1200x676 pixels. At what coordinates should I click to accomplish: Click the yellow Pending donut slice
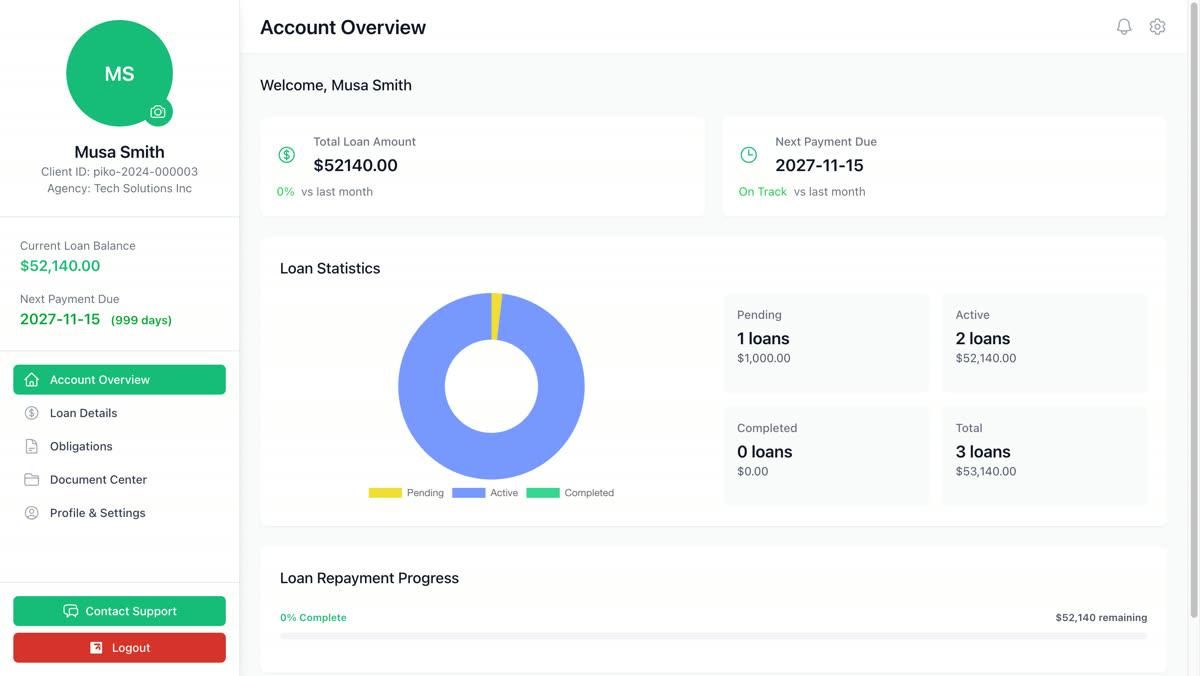(496, 316)
